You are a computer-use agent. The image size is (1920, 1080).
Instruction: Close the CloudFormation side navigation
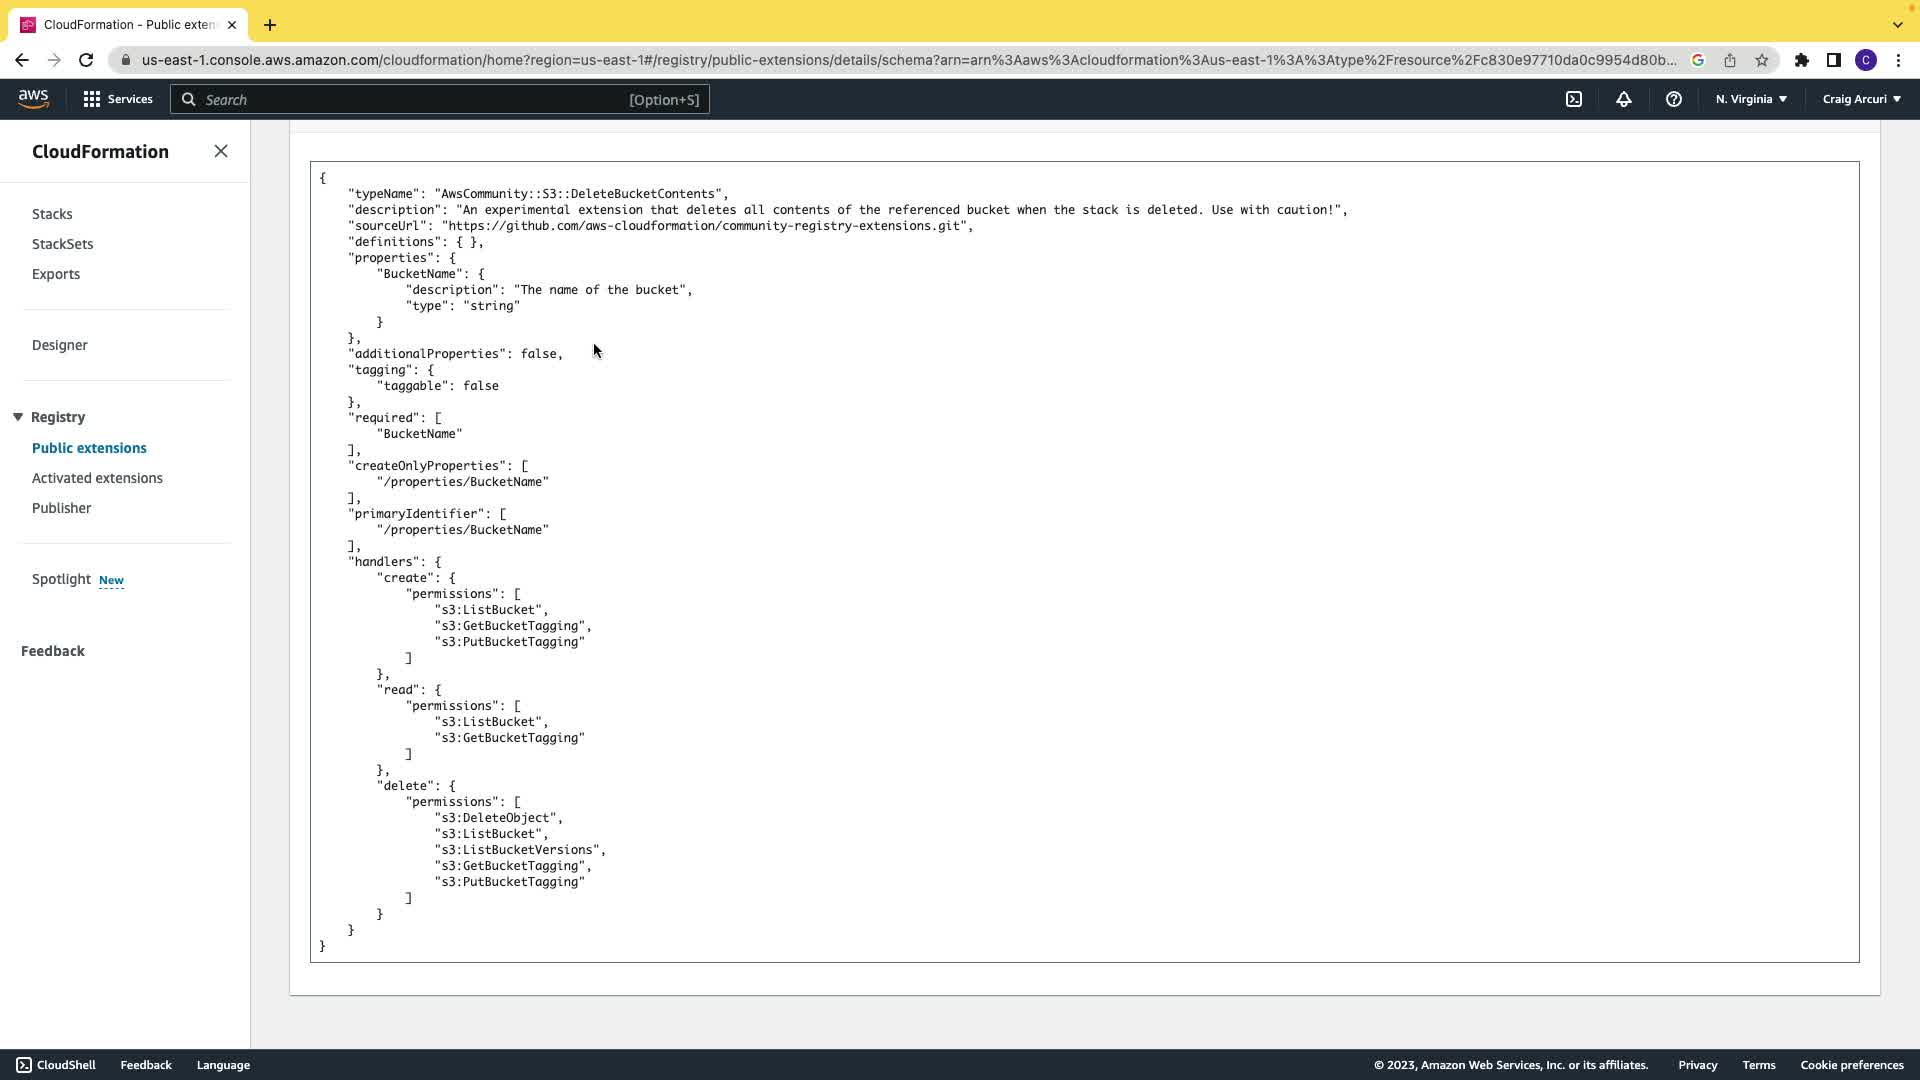(x=221, y=151)
